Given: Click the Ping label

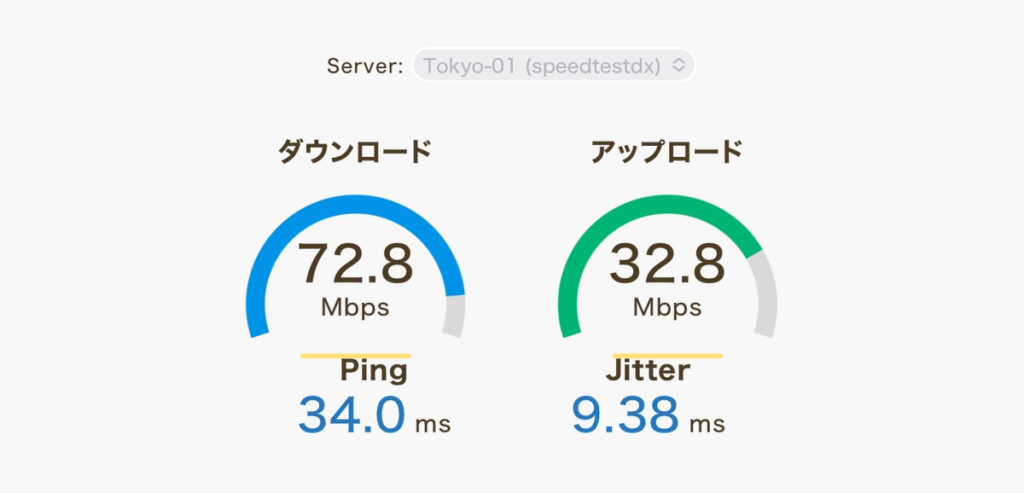Looking at the screenshot, I should click(x=374, y=372).
